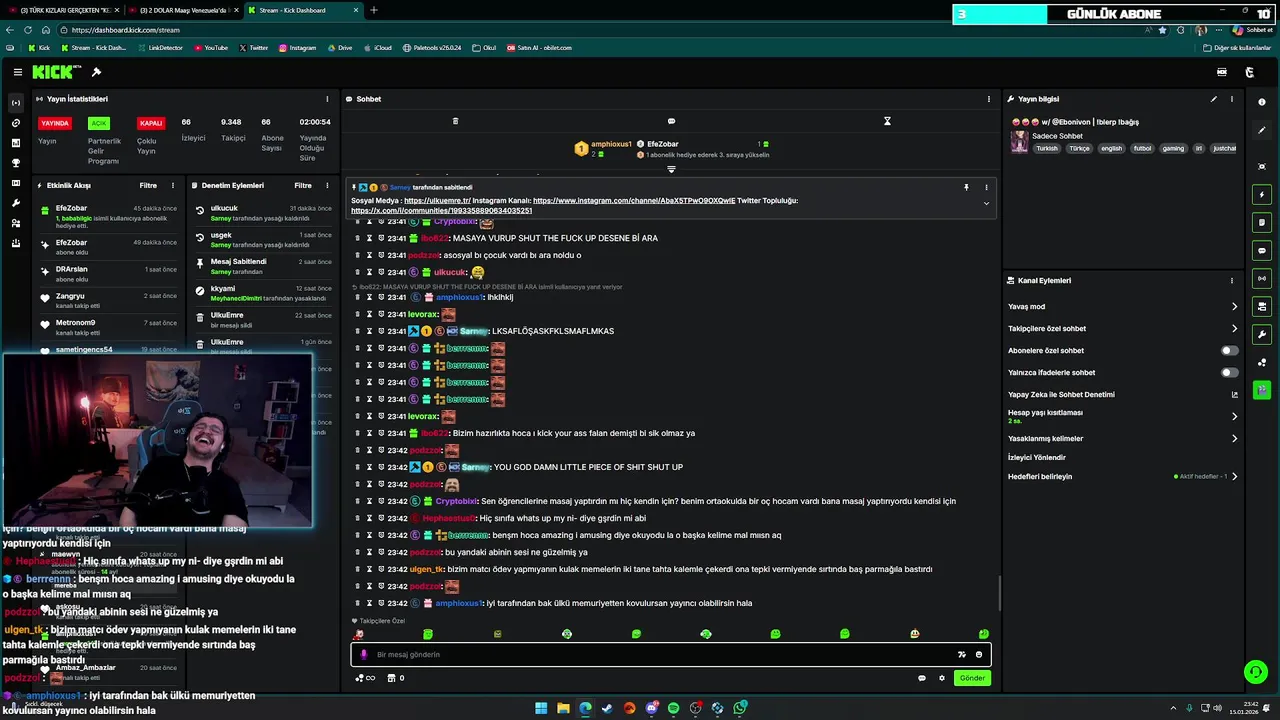Click the chat bubble icon beside the settings gear
Screen dimensions: 1280x720
(x=922, y=678)
